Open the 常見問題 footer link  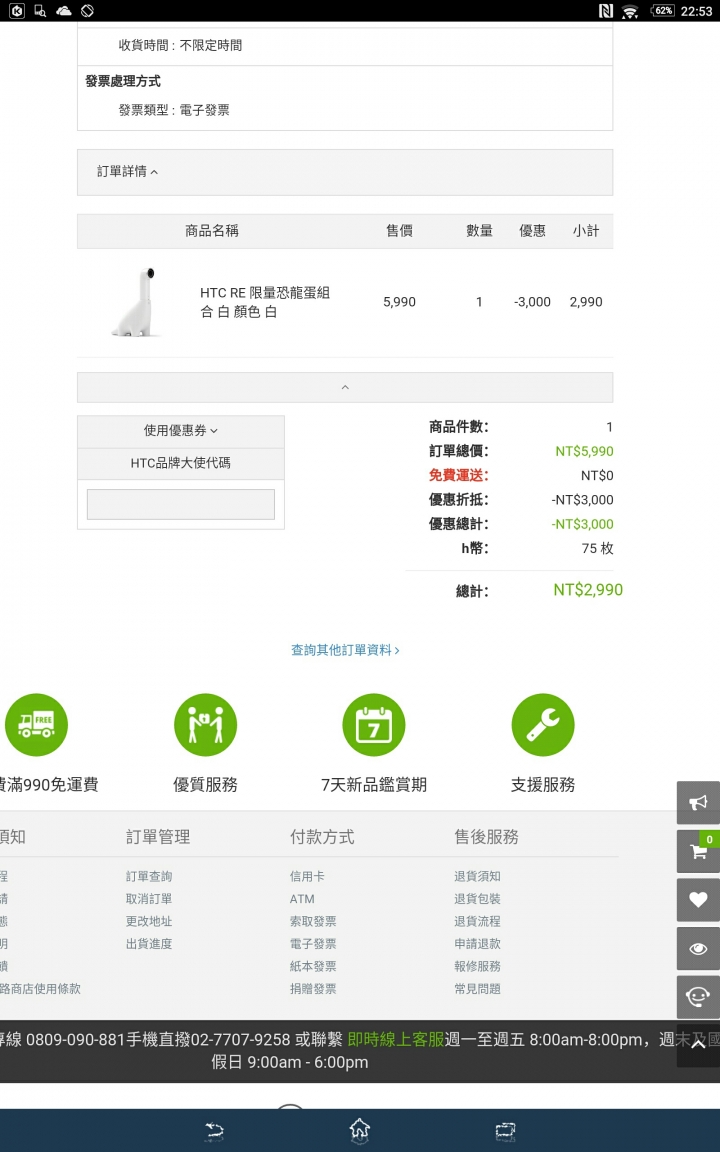478,989
